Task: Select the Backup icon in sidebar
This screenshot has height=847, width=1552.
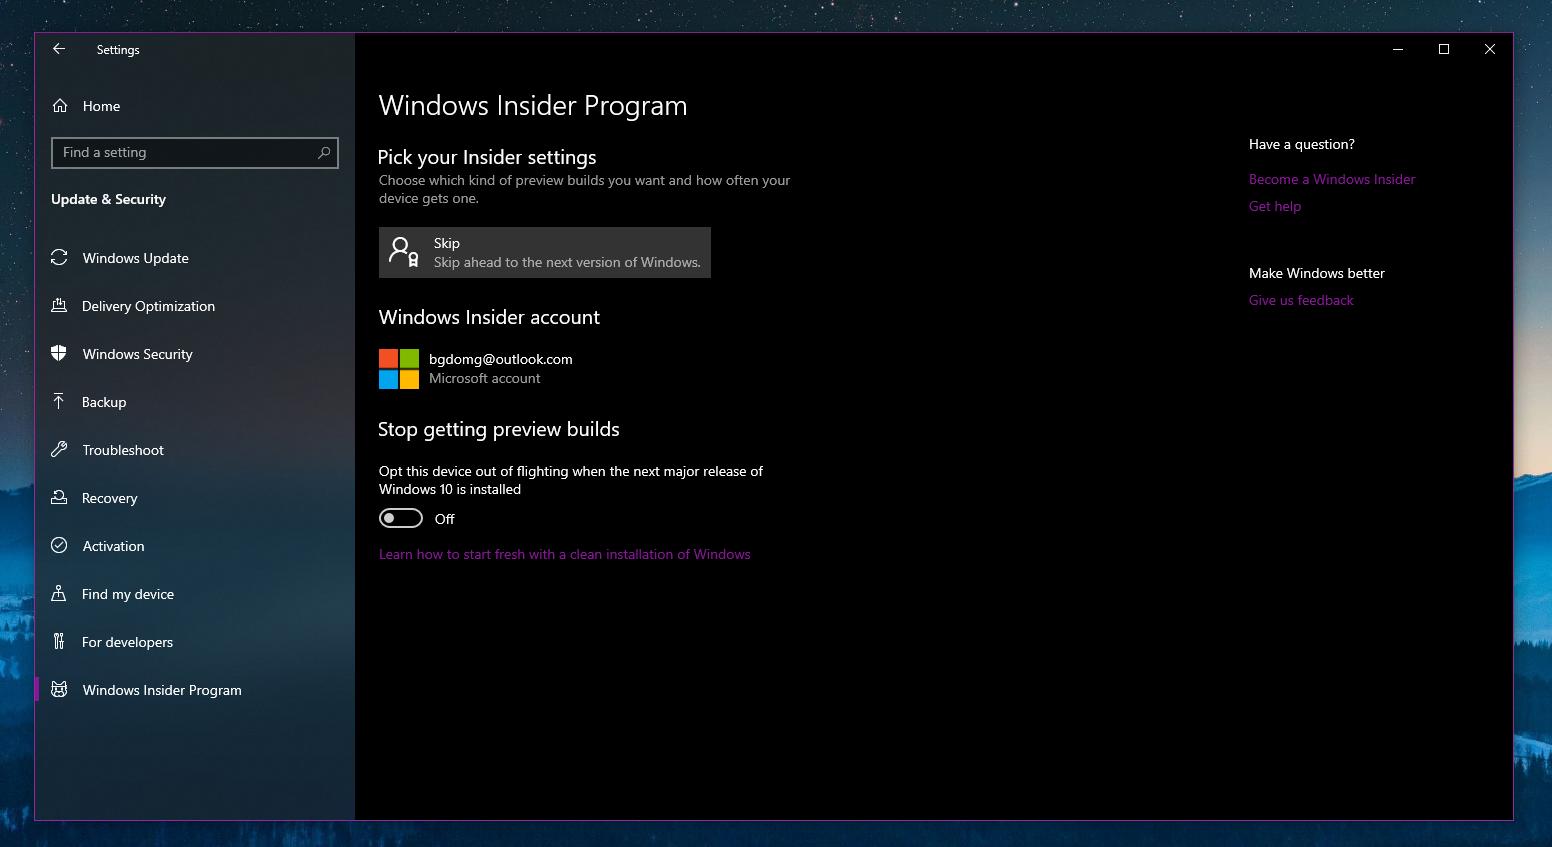Action: pos(60,402)
